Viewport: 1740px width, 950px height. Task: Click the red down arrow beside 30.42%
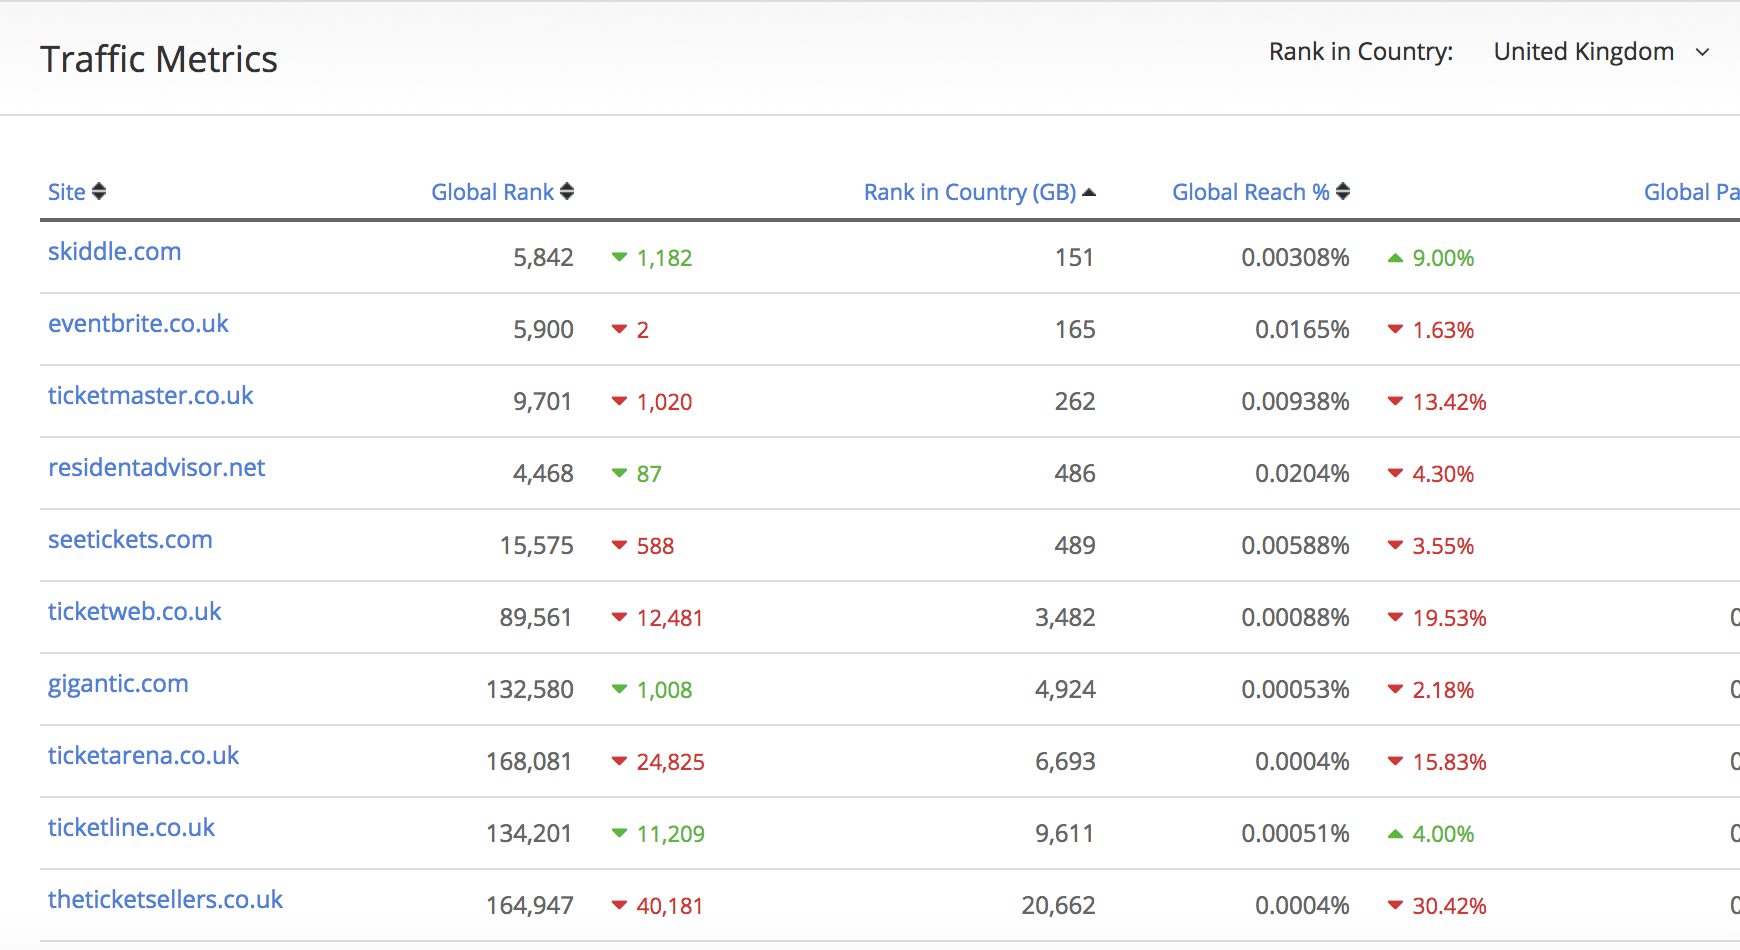pos(1395,906)
